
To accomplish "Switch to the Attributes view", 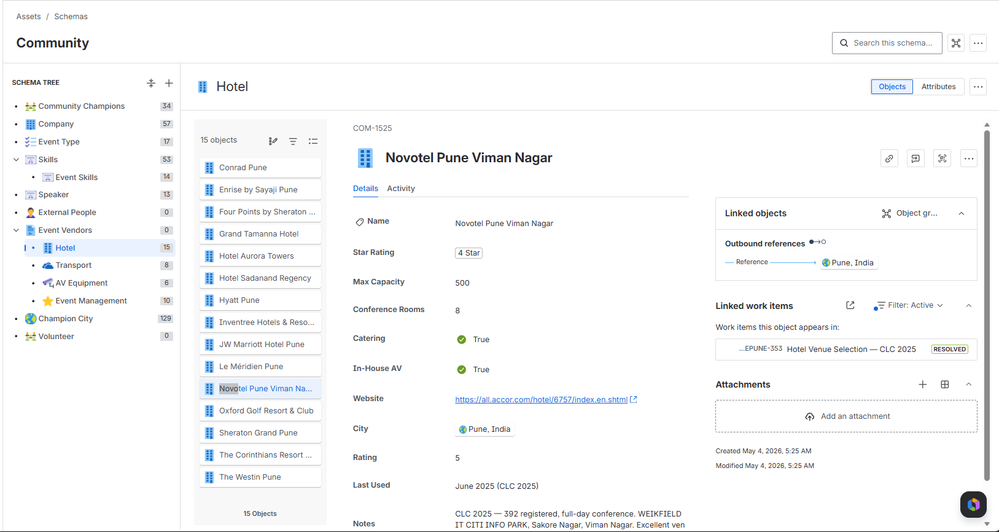I will coord(938,87).
